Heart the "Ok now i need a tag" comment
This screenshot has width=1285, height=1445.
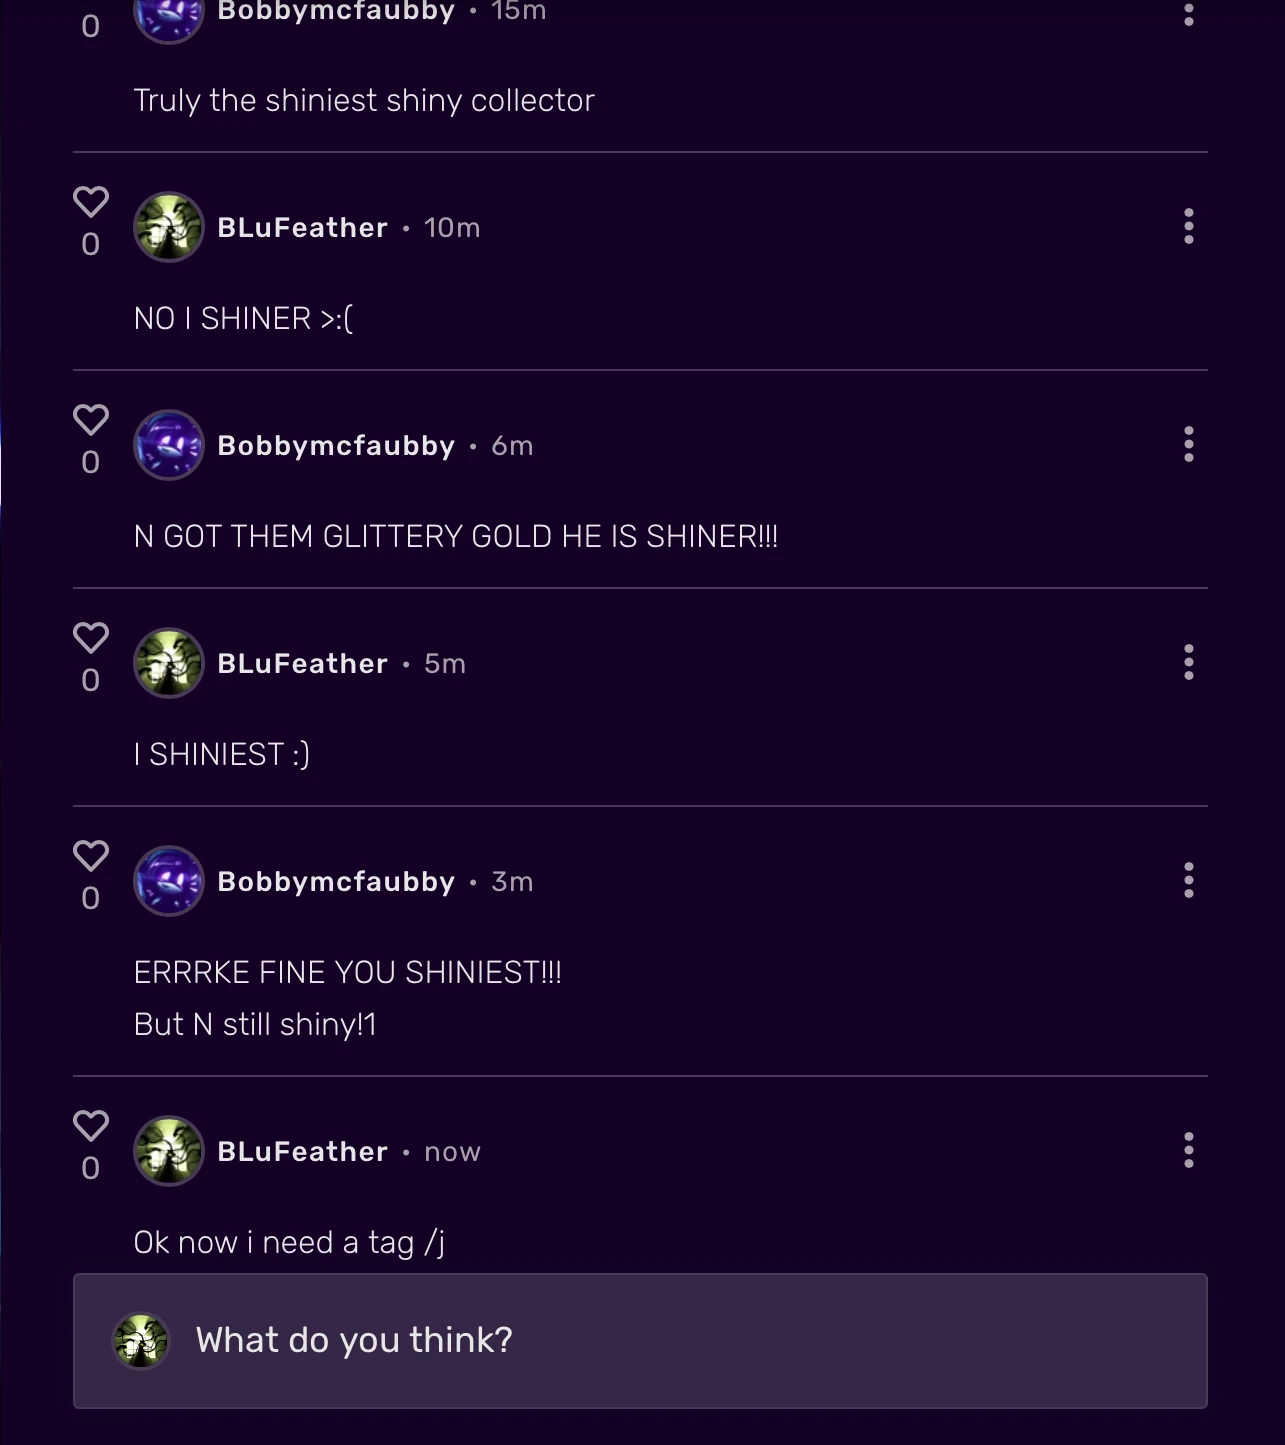coord(91,1126)
